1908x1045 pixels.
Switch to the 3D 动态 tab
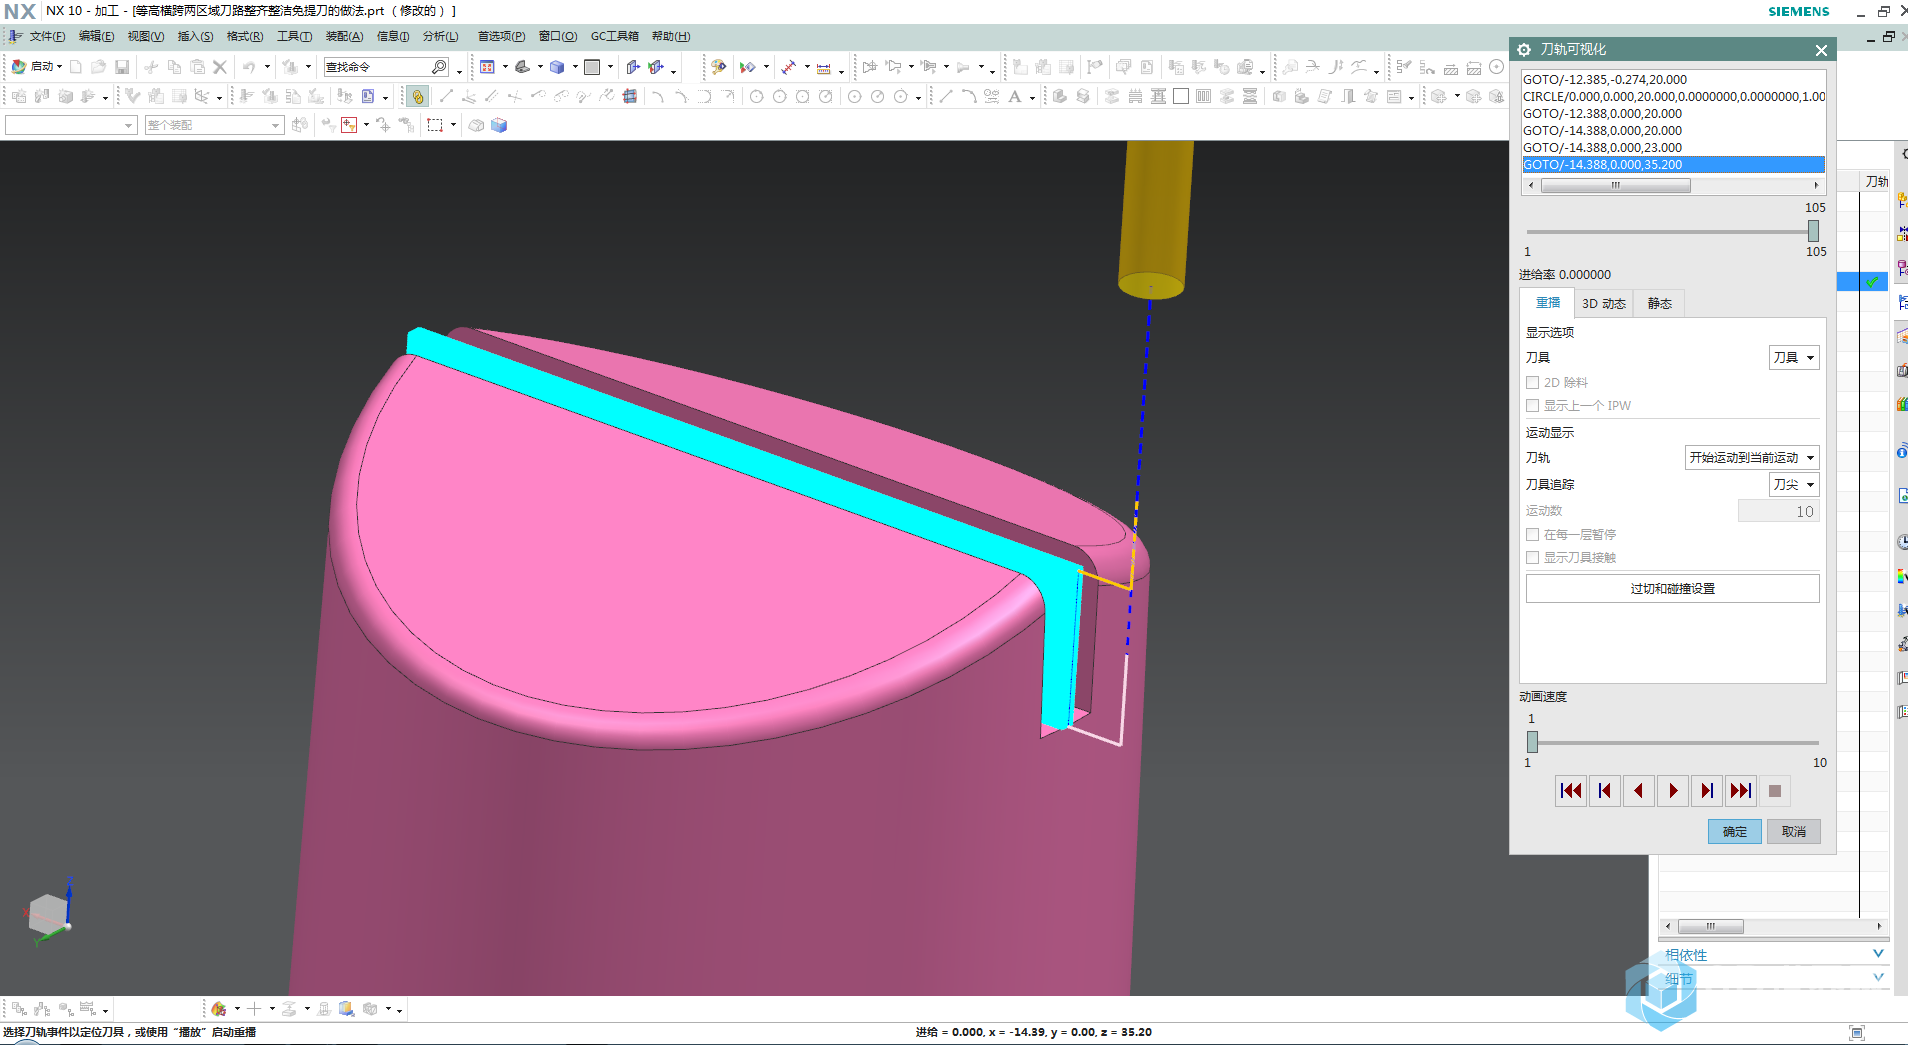tap(1603, 303)
